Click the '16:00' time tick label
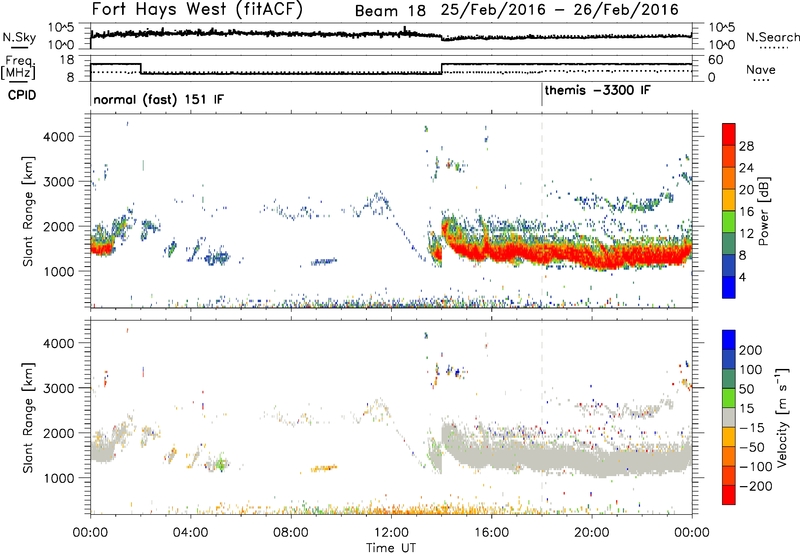 click(491, 533)
